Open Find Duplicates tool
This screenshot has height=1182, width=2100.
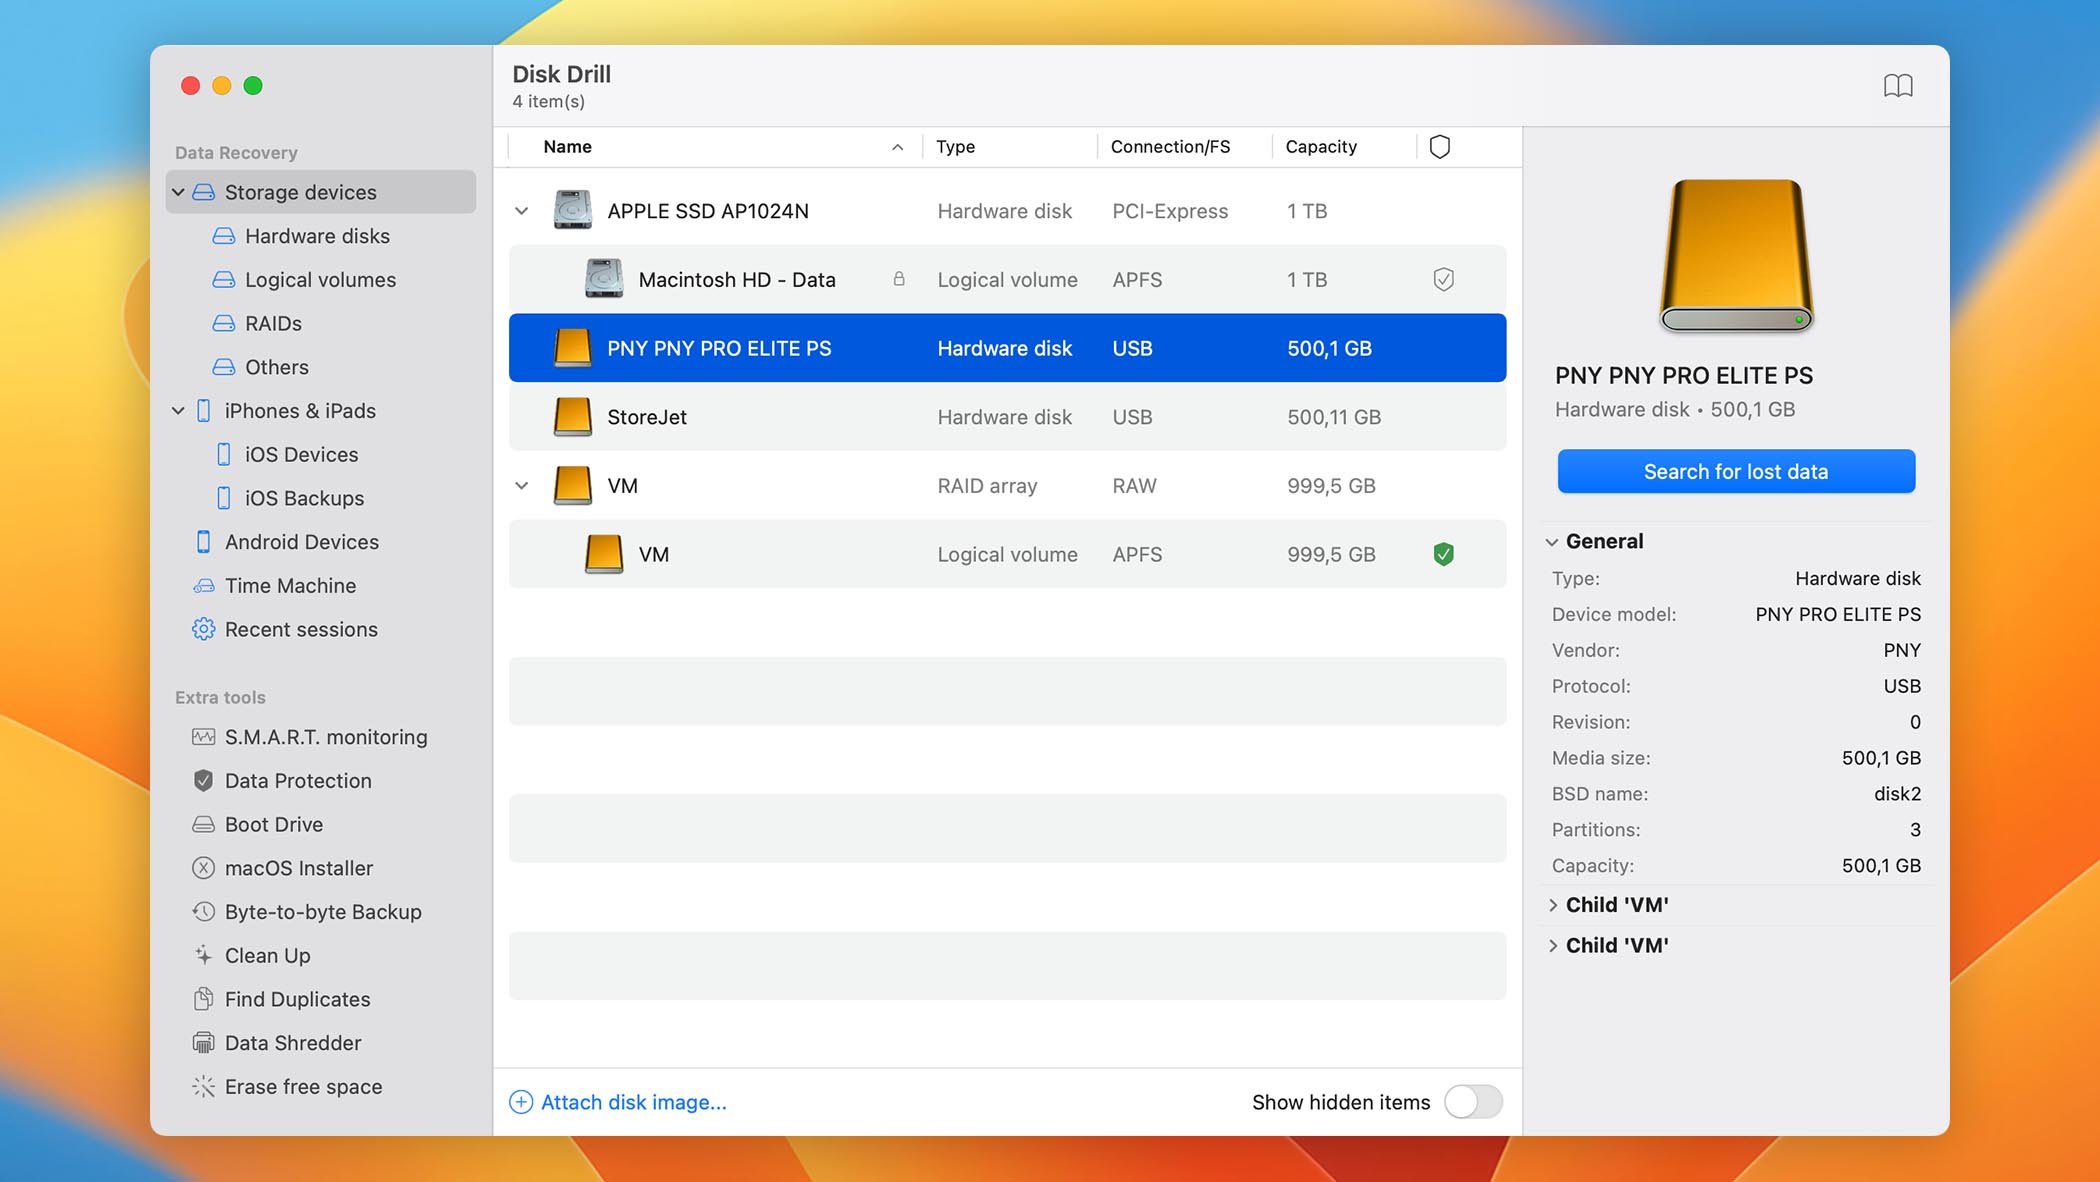(x=281, y=999)
